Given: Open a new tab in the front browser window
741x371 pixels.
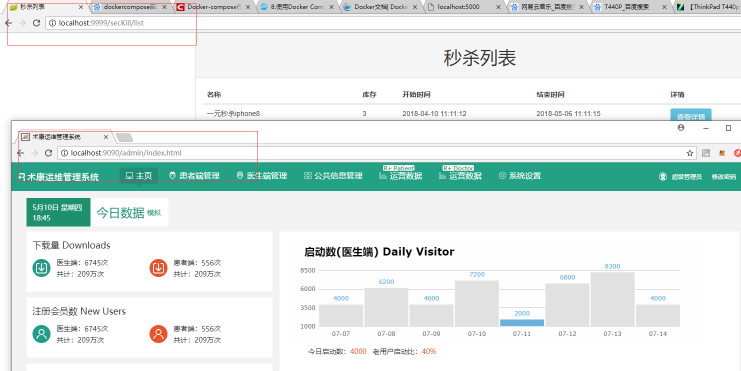Looking at the screenshot, I should click(124, 138).
